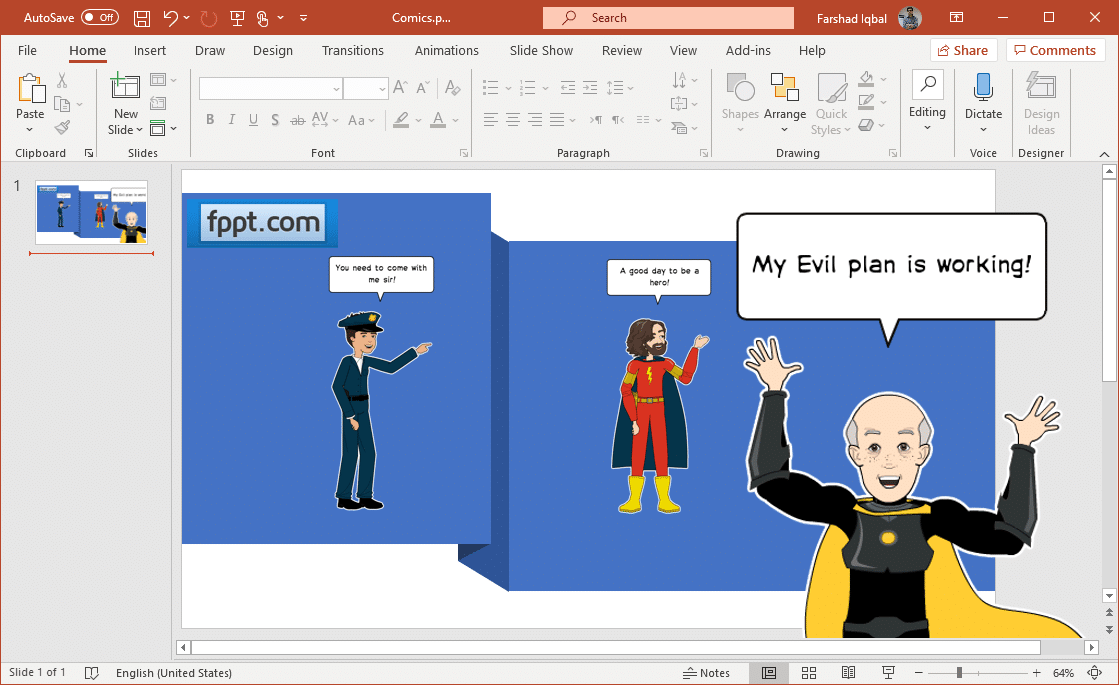This screenshot has width=1119, height=685.
Task: Insert a New Slide icon
Action: (126, 91)
